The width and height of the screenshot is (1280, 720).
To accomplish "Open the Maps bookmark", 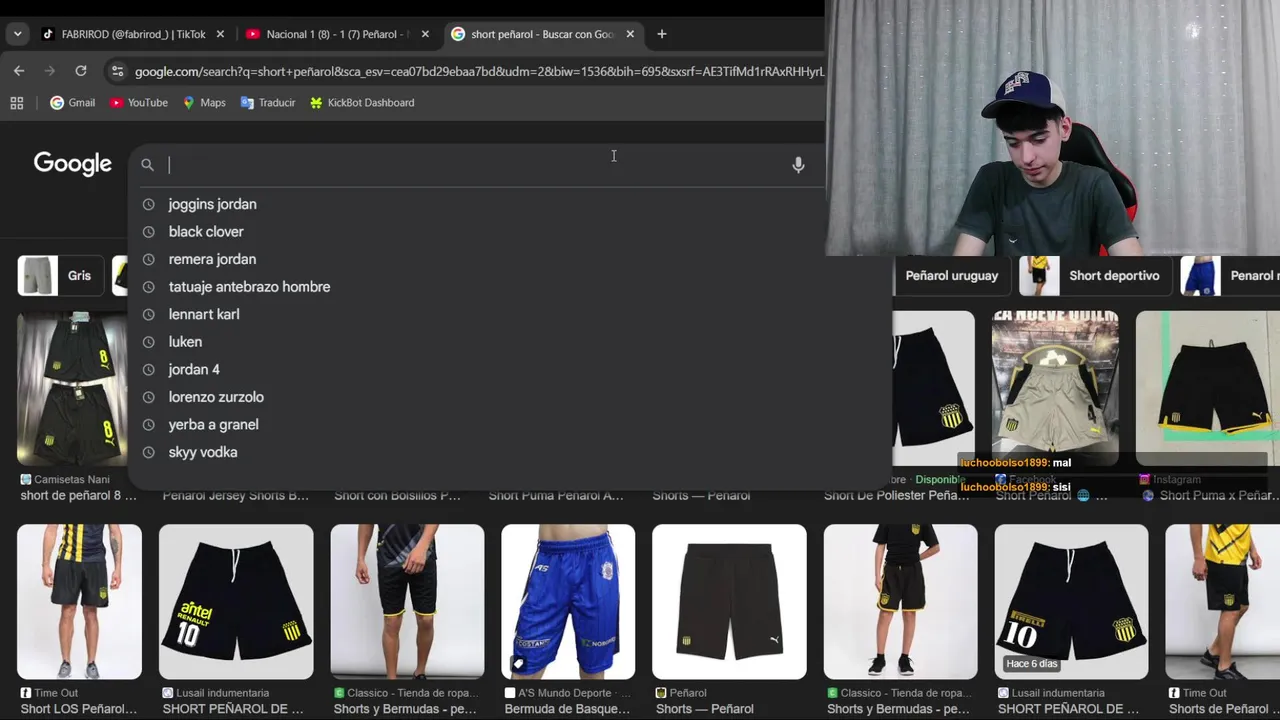I will 204,103.
